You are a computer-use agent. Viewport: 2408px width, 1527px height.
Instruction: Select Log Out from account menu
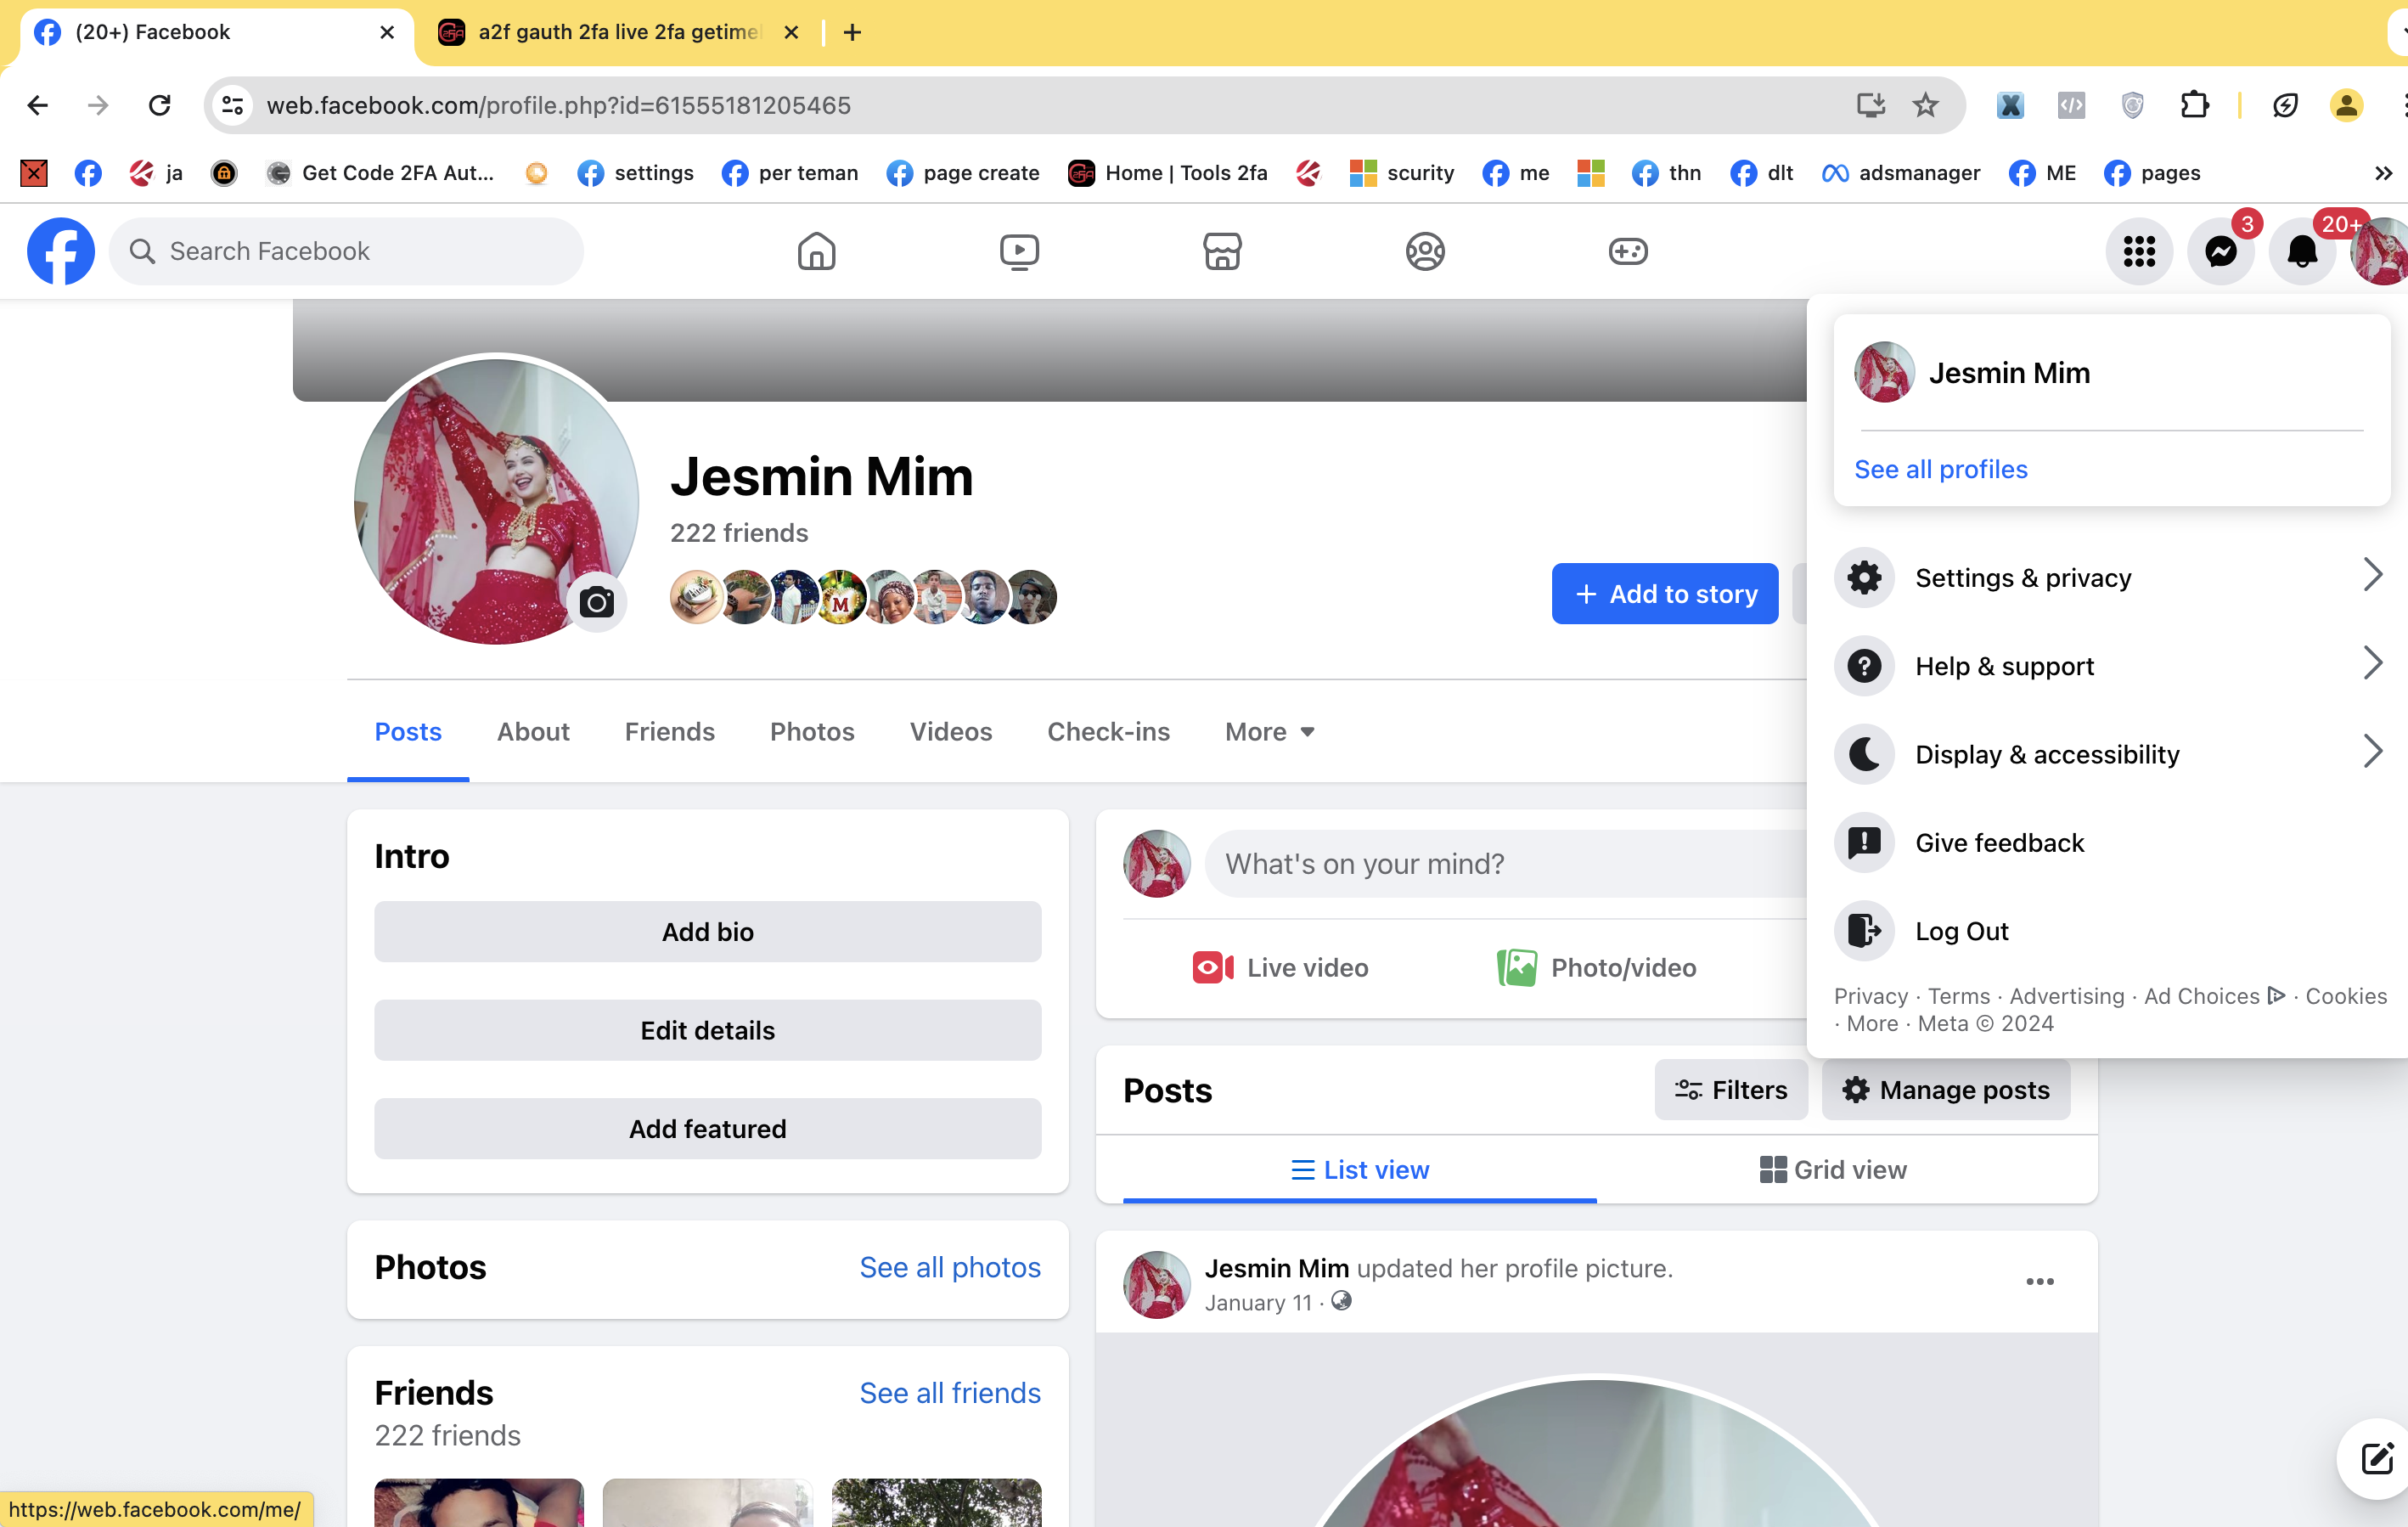click(x=2110, y=930)
